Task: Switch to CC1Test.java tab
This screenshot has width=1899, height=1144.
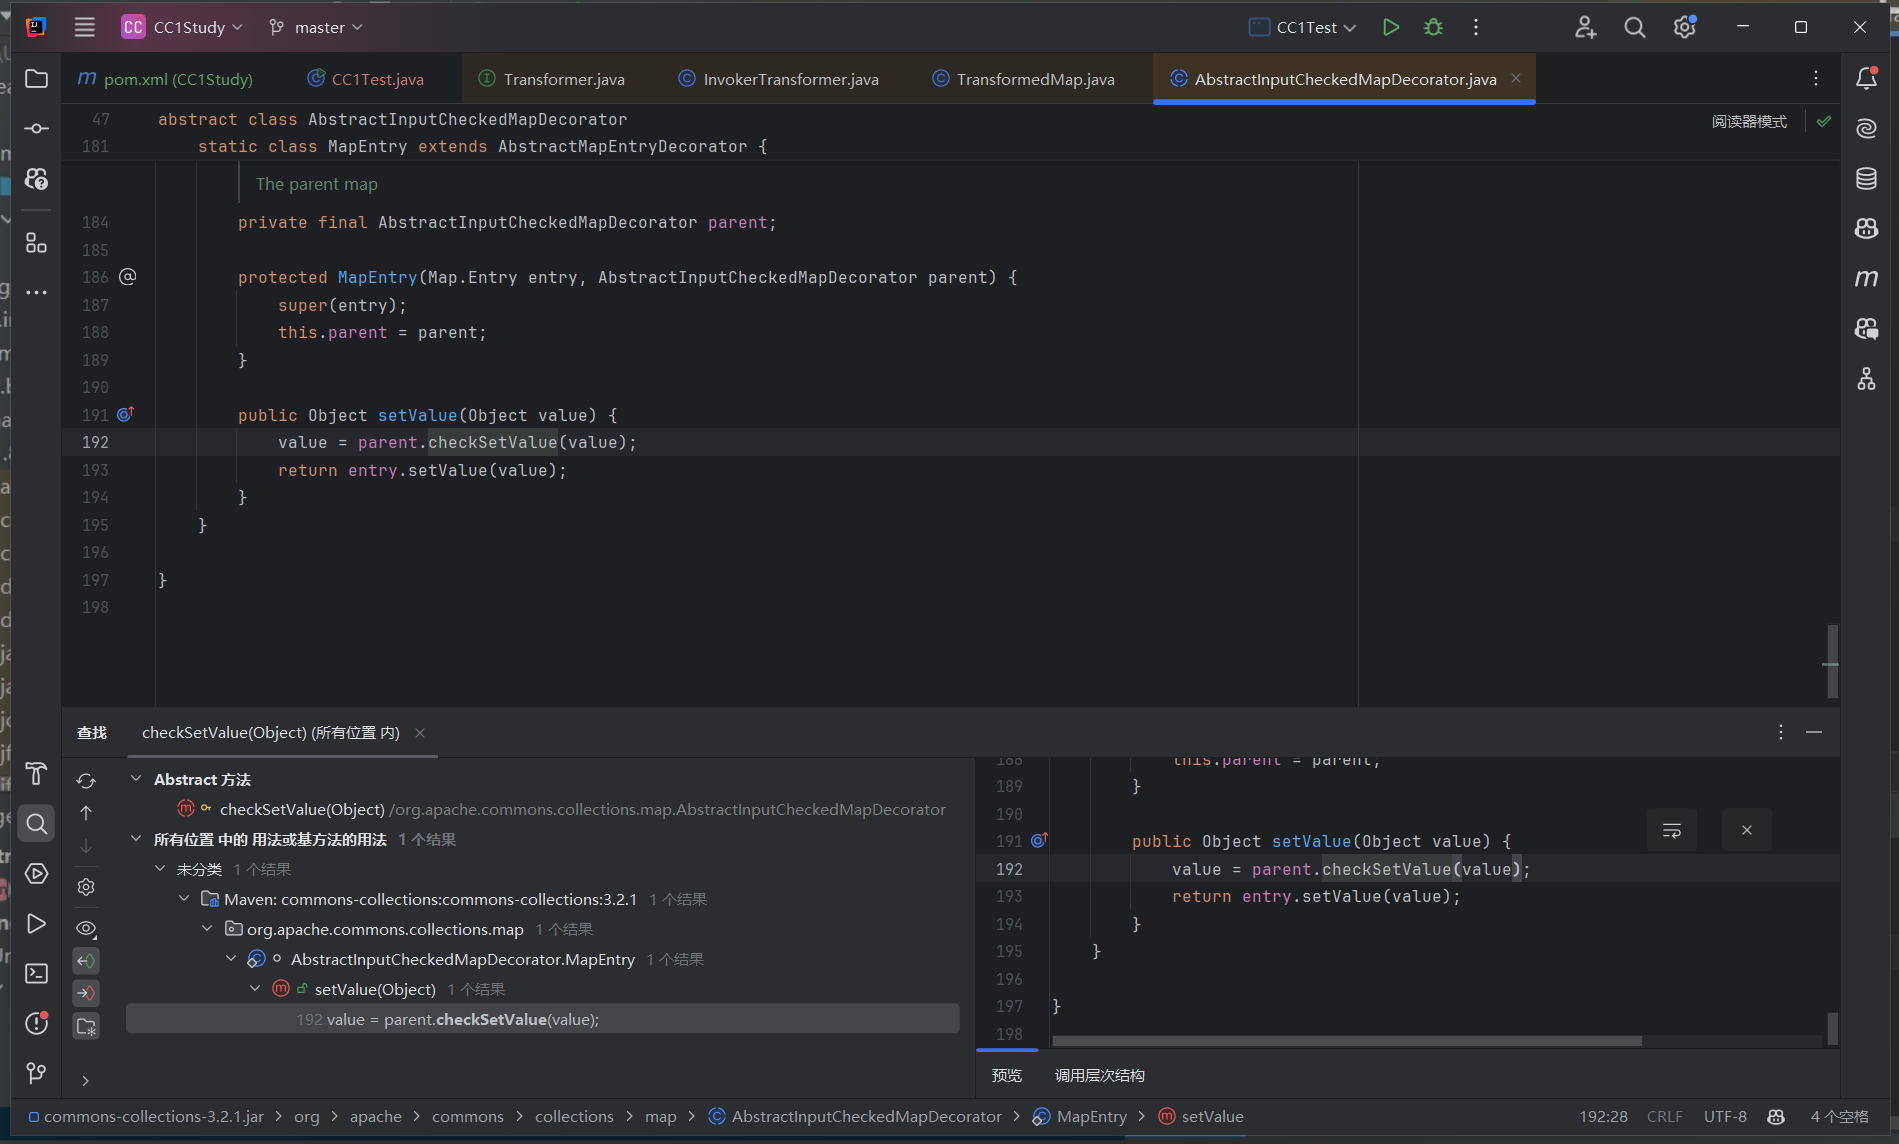Action: (x=366, y=79)
